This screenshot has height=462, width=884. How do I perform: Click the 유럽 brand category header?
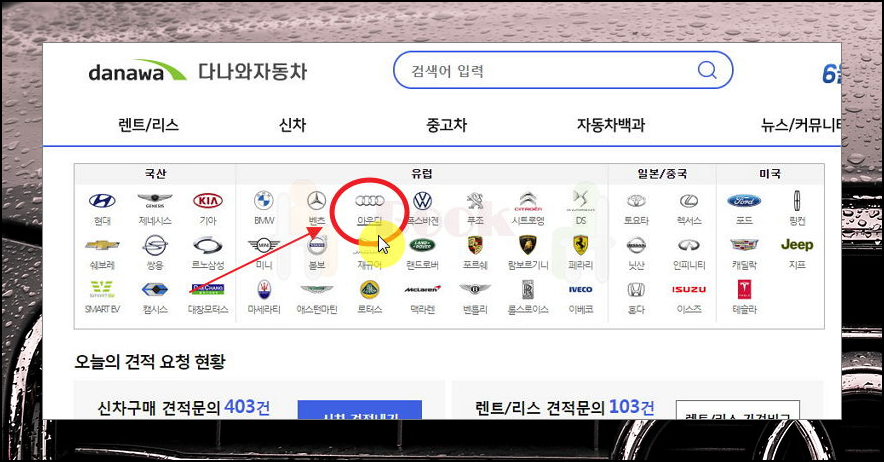click(x=422, y=174)
